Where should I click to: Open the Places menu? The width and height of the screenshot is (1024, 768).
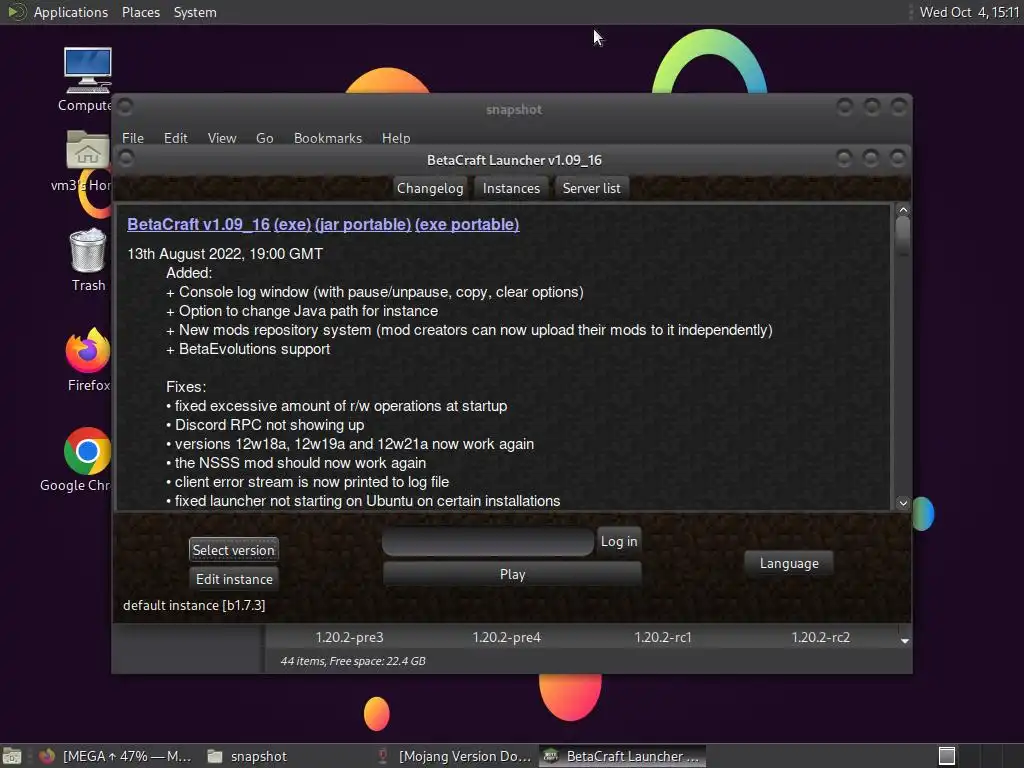140,12
